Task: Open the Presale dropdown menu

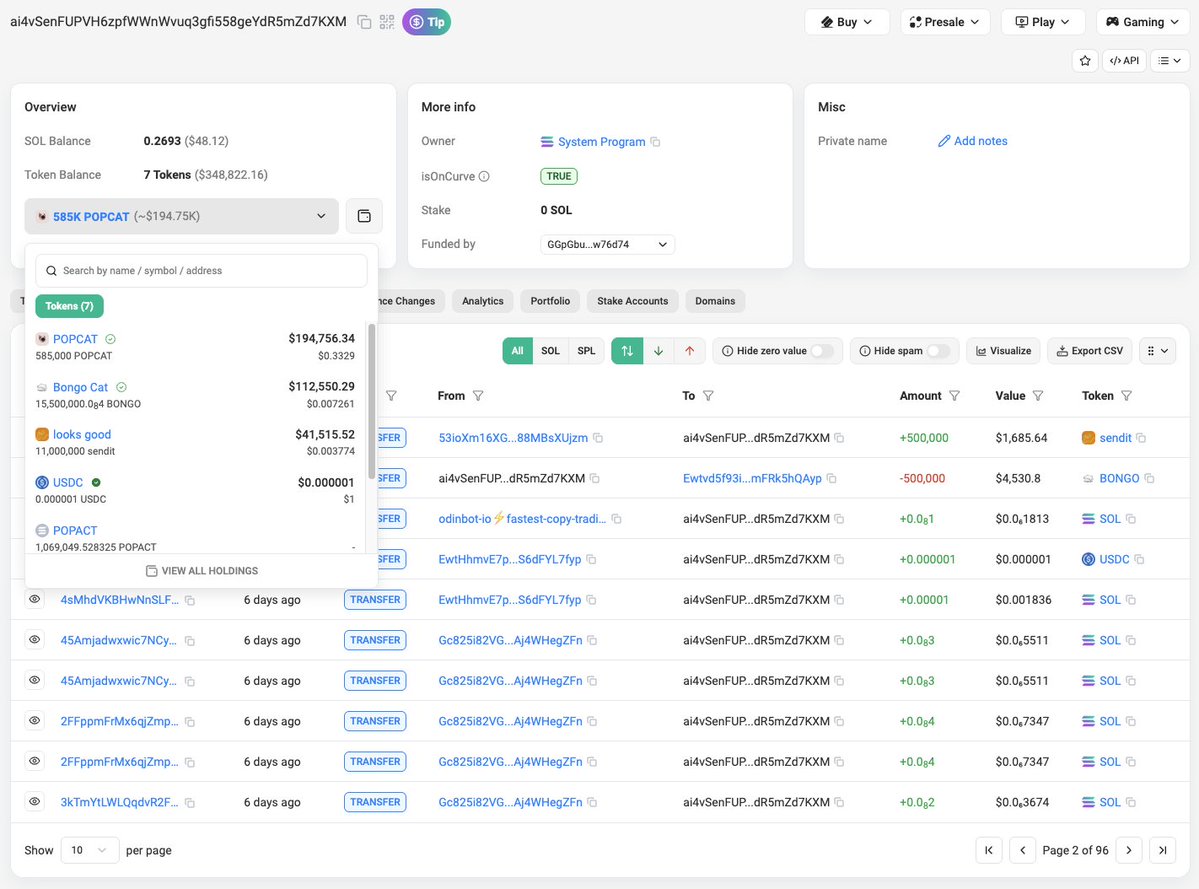Action: pos(944,22)
